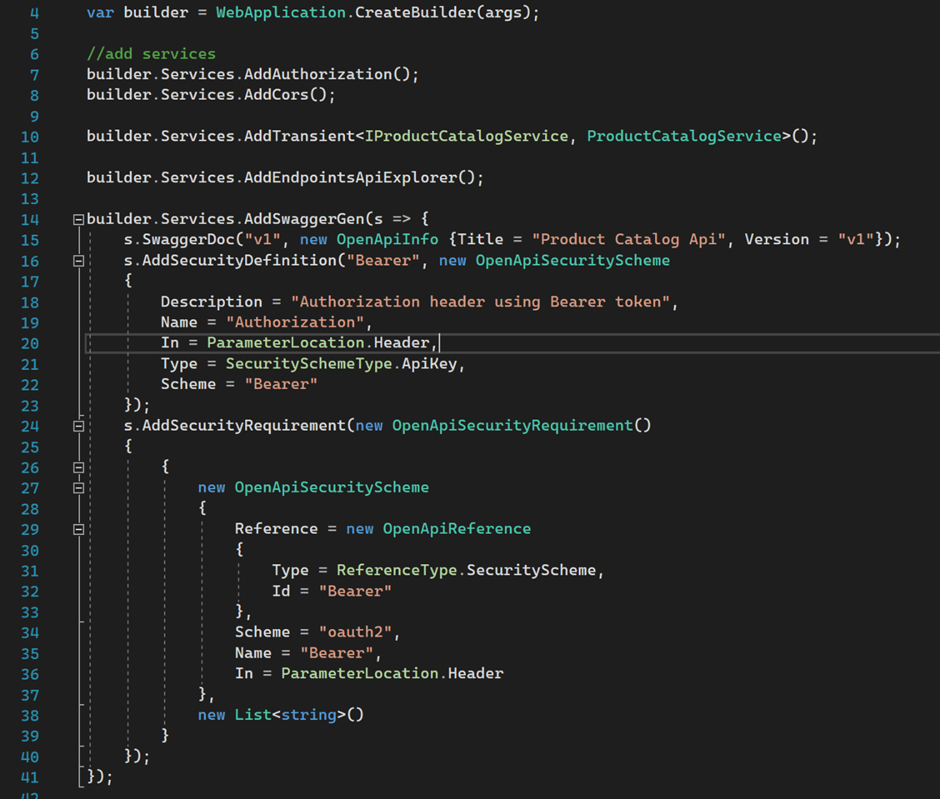Click the gutter beside line 12 to set breakpoint
Image resolution: width=940 pixels, height=799 pixels.
[12, 177]
